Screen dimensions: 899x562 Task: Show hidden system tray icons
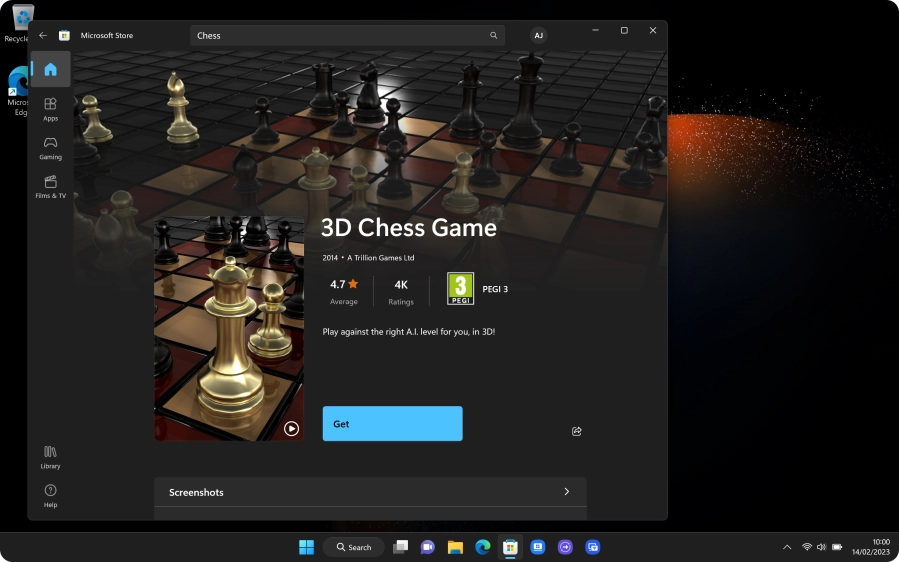pos(787,547)
